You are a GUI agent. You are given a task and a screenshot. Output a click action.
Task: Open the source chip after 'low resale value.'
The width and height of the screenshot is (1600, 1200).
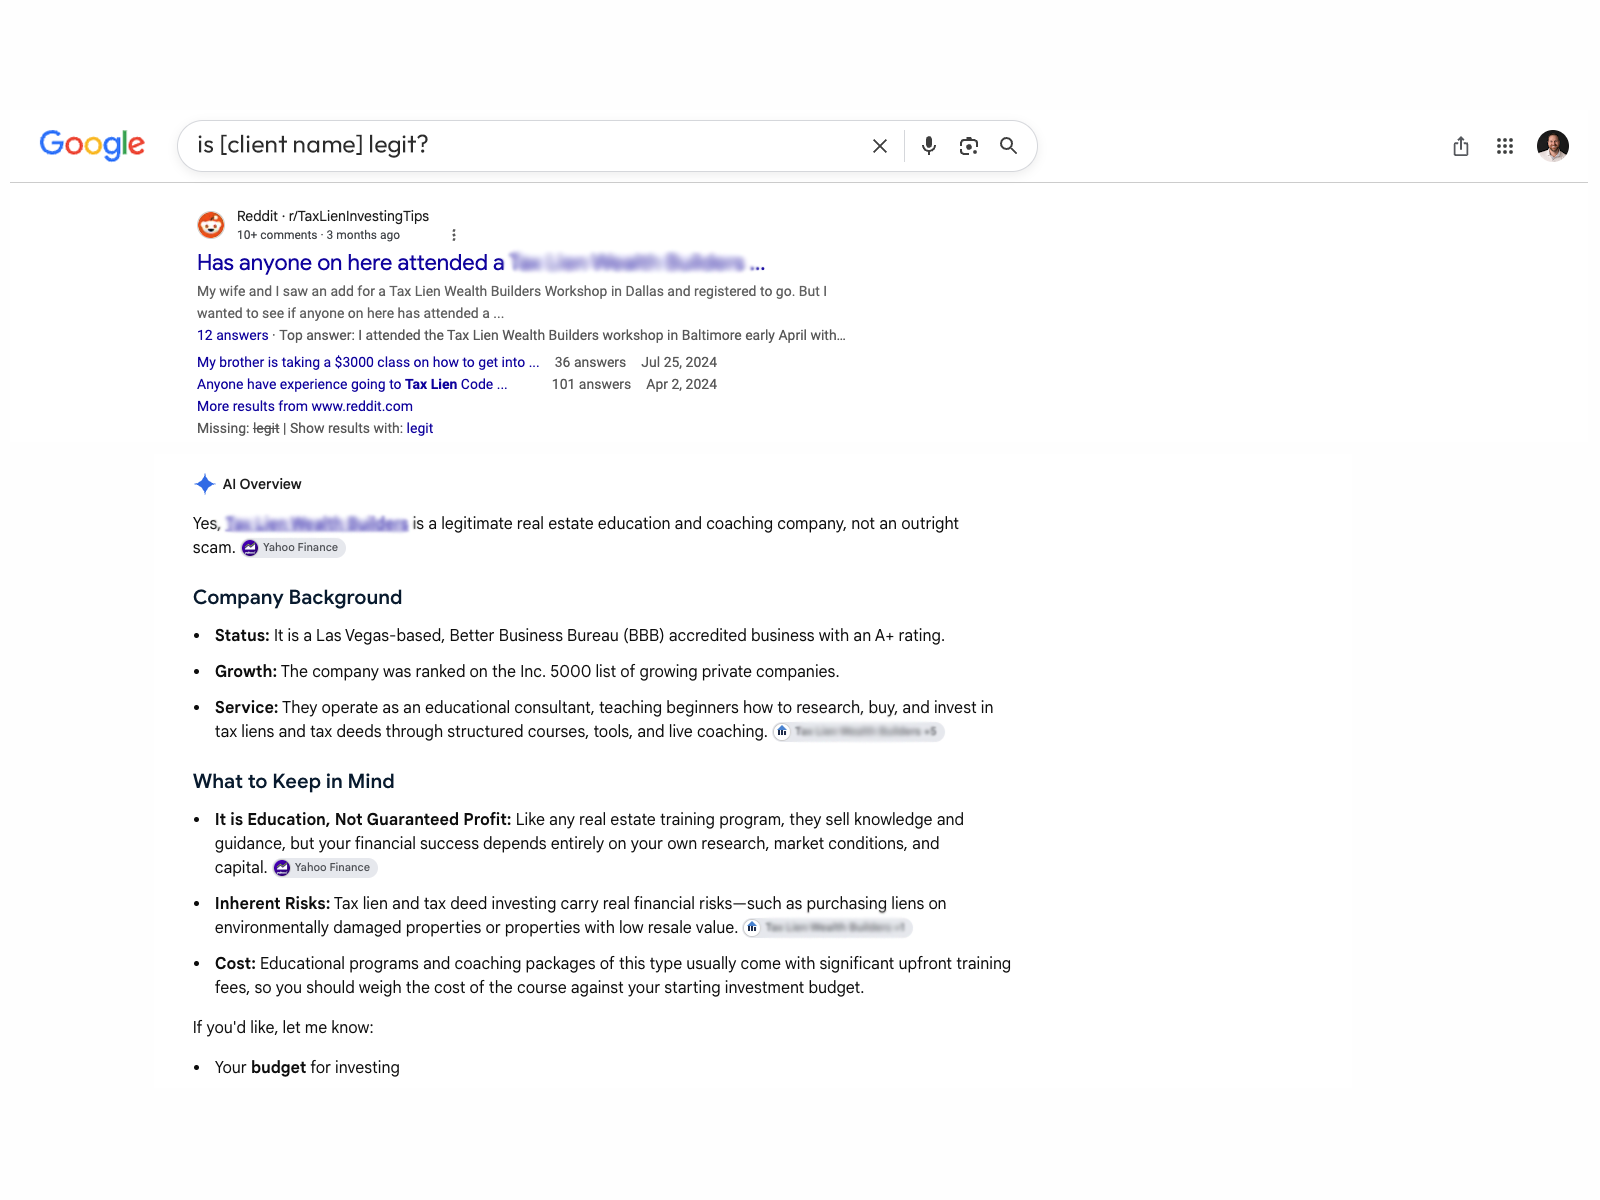pos(827,927)
